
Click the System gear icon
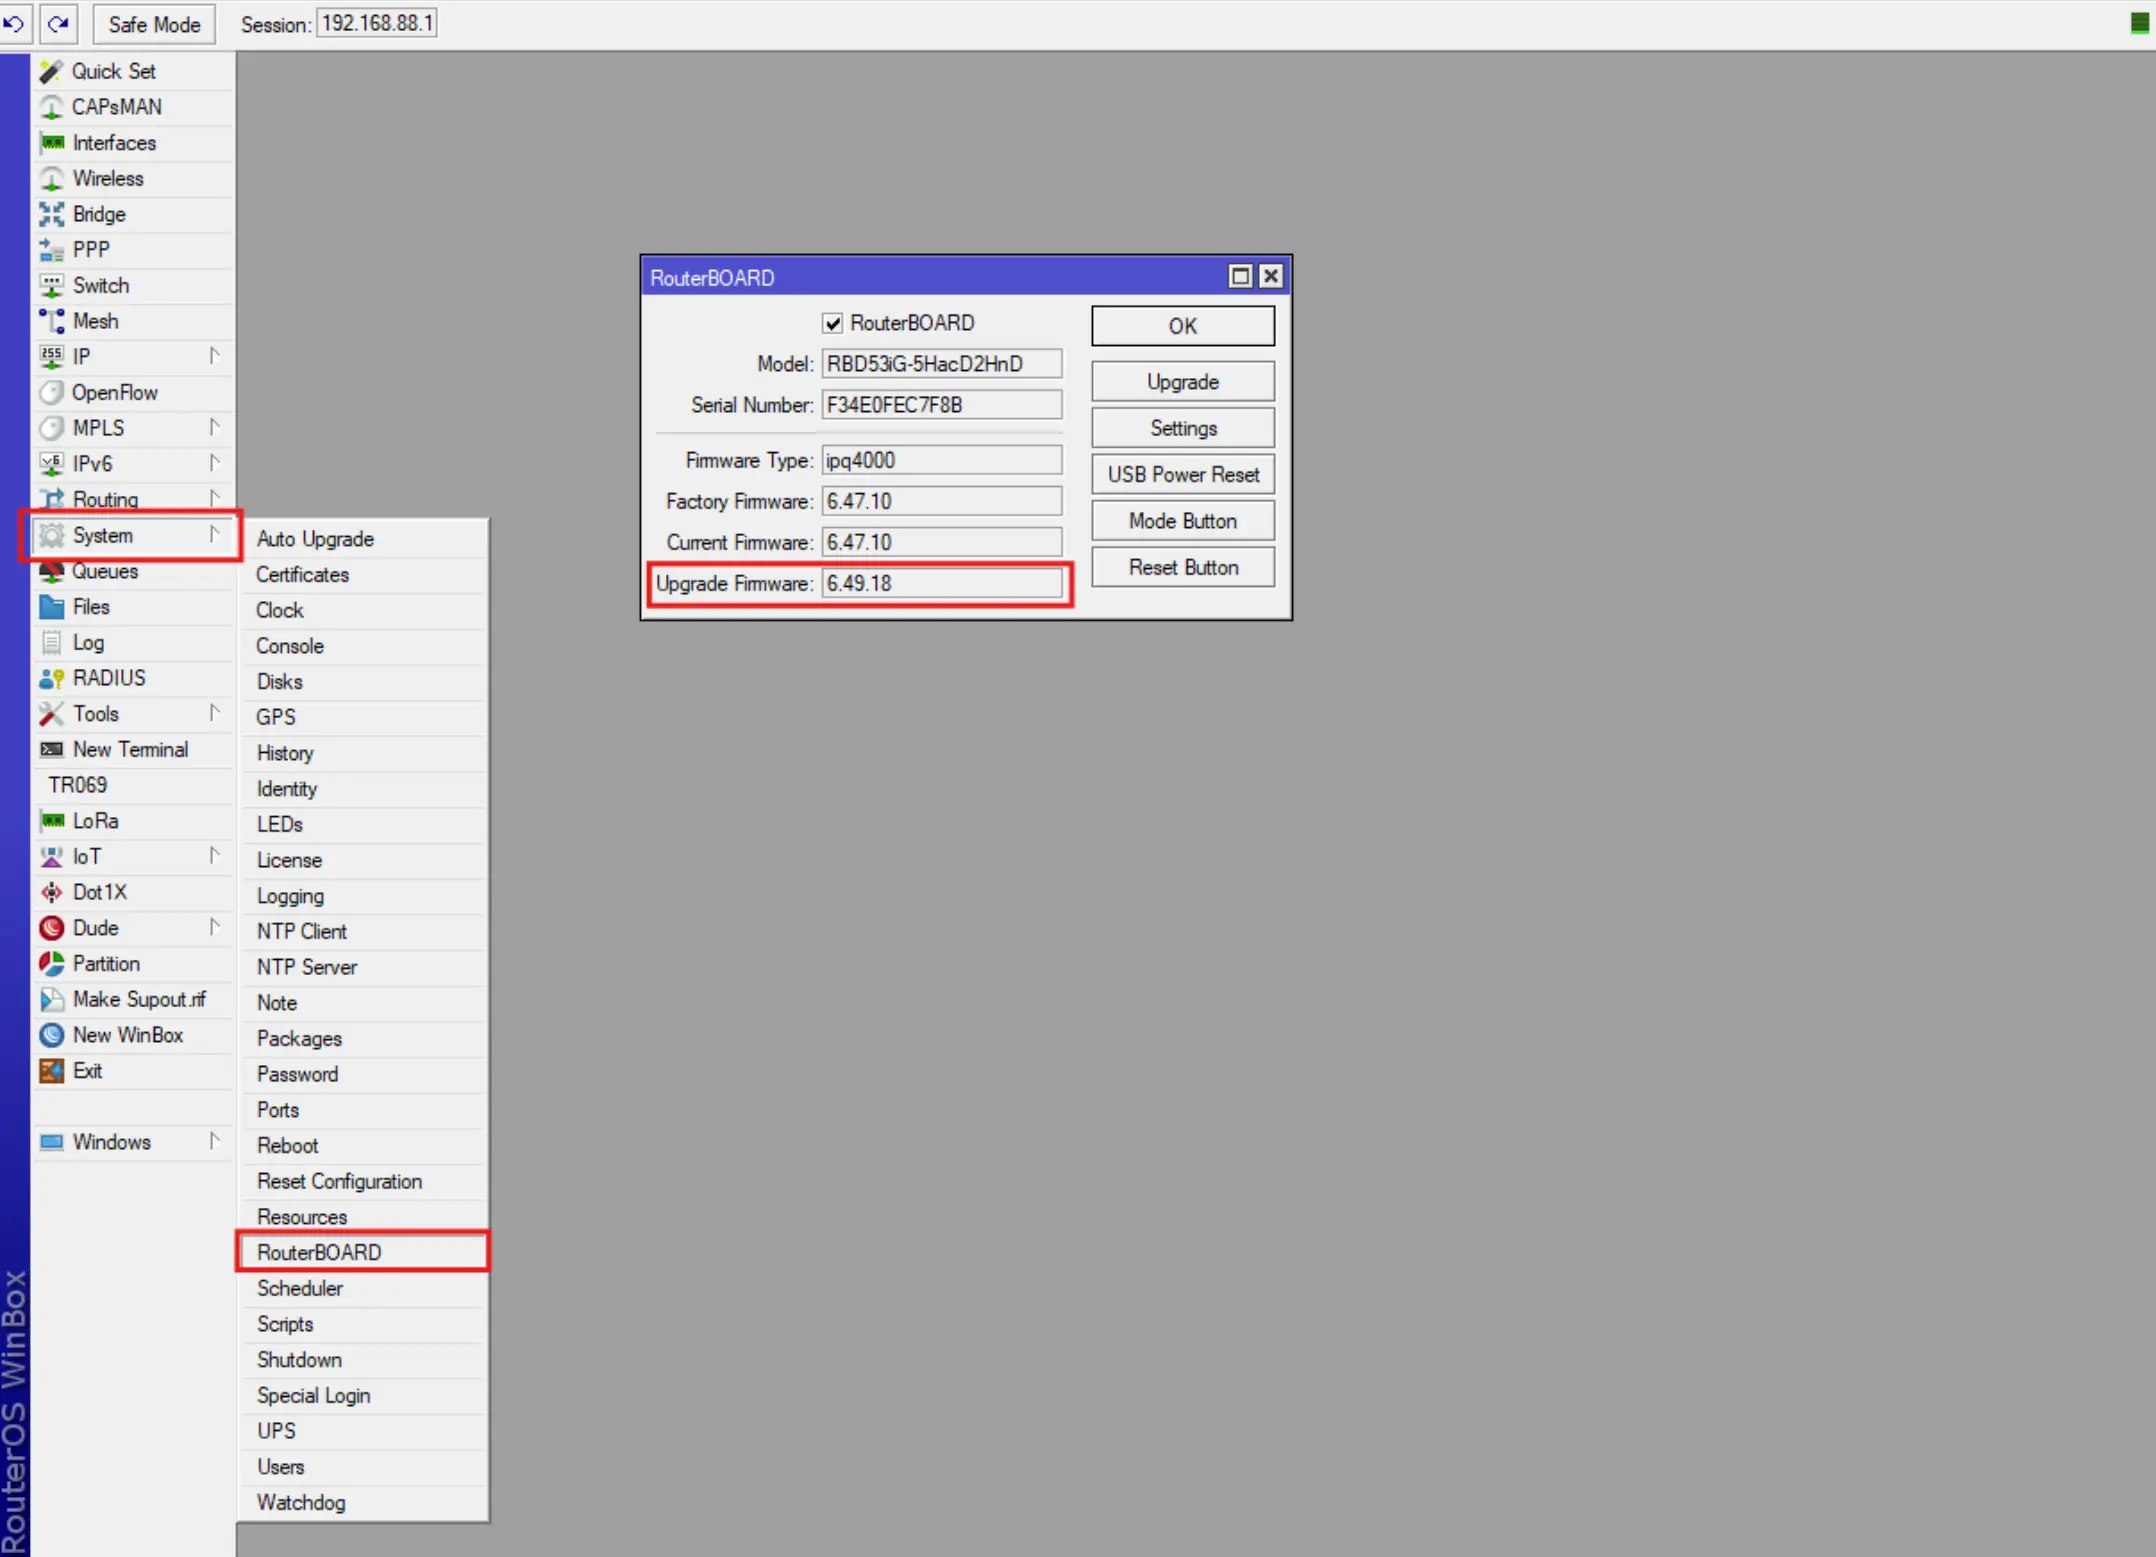pos(51,536)
